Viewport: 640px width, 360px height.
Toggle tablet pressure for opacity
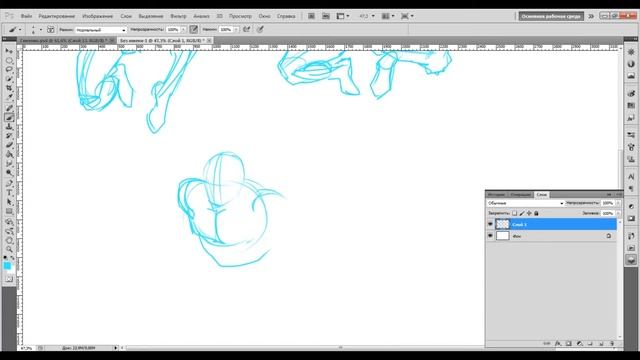coord(193,29)
